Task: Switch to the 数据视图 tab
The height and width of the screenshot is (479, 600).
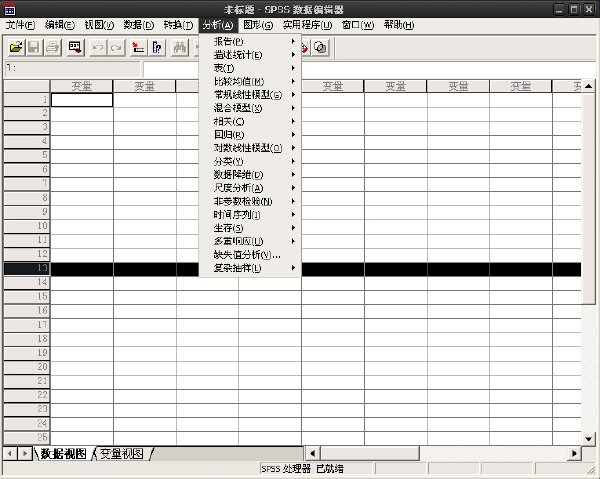Action: [63, 454]
